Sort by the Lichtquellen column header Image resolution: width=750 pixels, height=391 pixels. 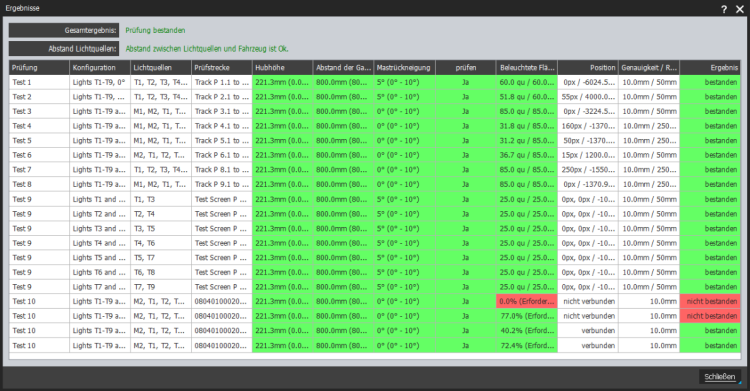pyautogui.click(x=161, y=67)
